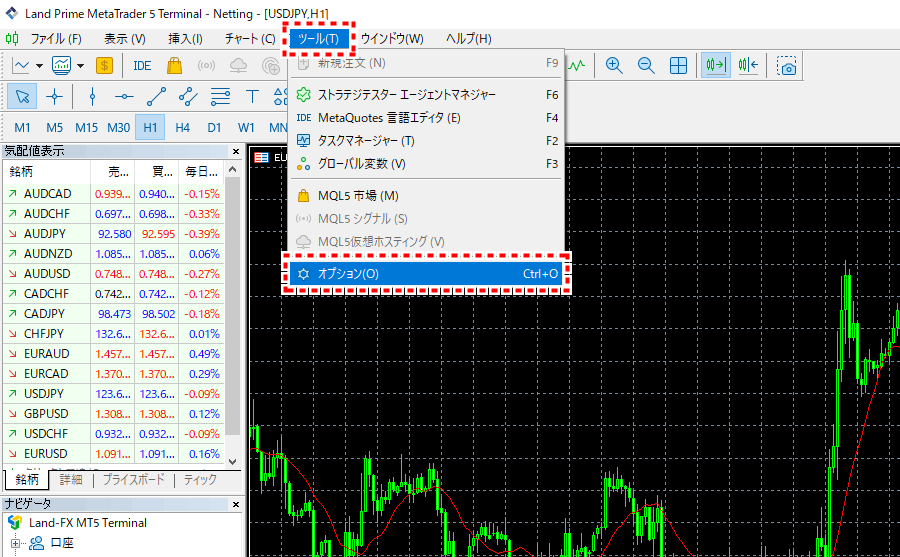900x557 pixels.
Task: Select the trendline tool
Action: click(156, 96)
